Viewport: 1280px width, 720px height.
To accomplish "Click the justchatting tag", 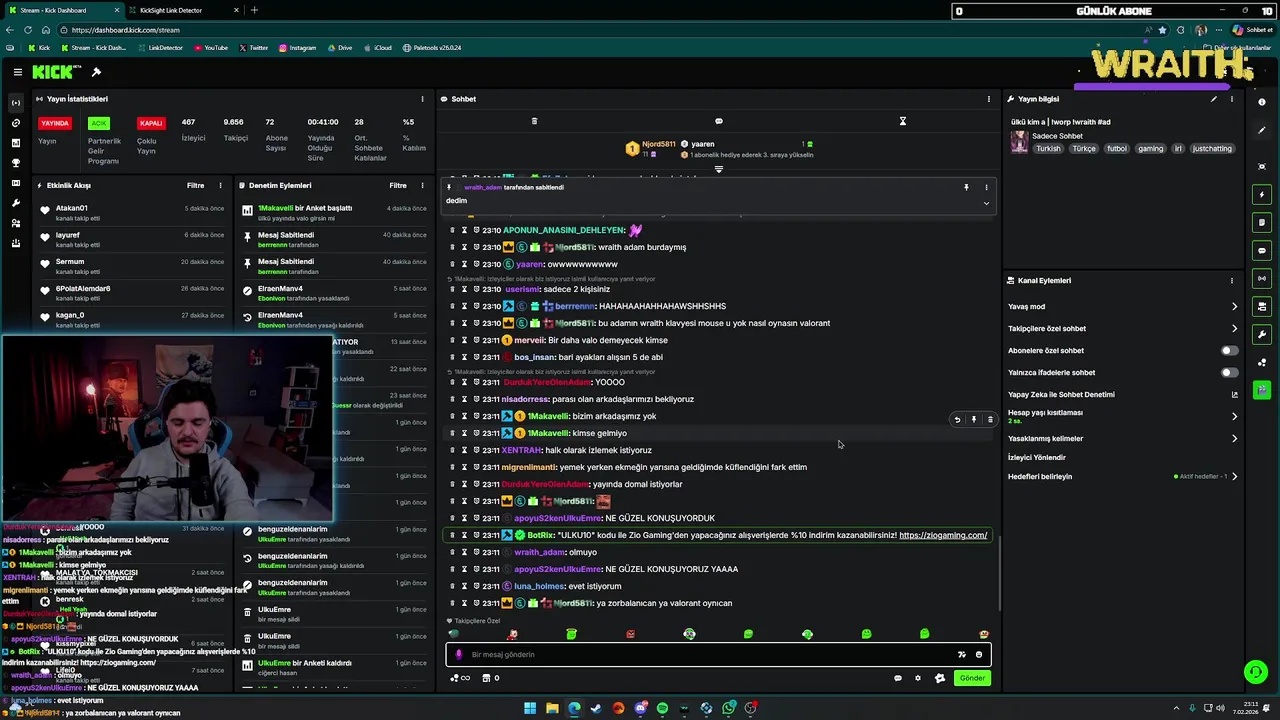I will (1212, 148).
